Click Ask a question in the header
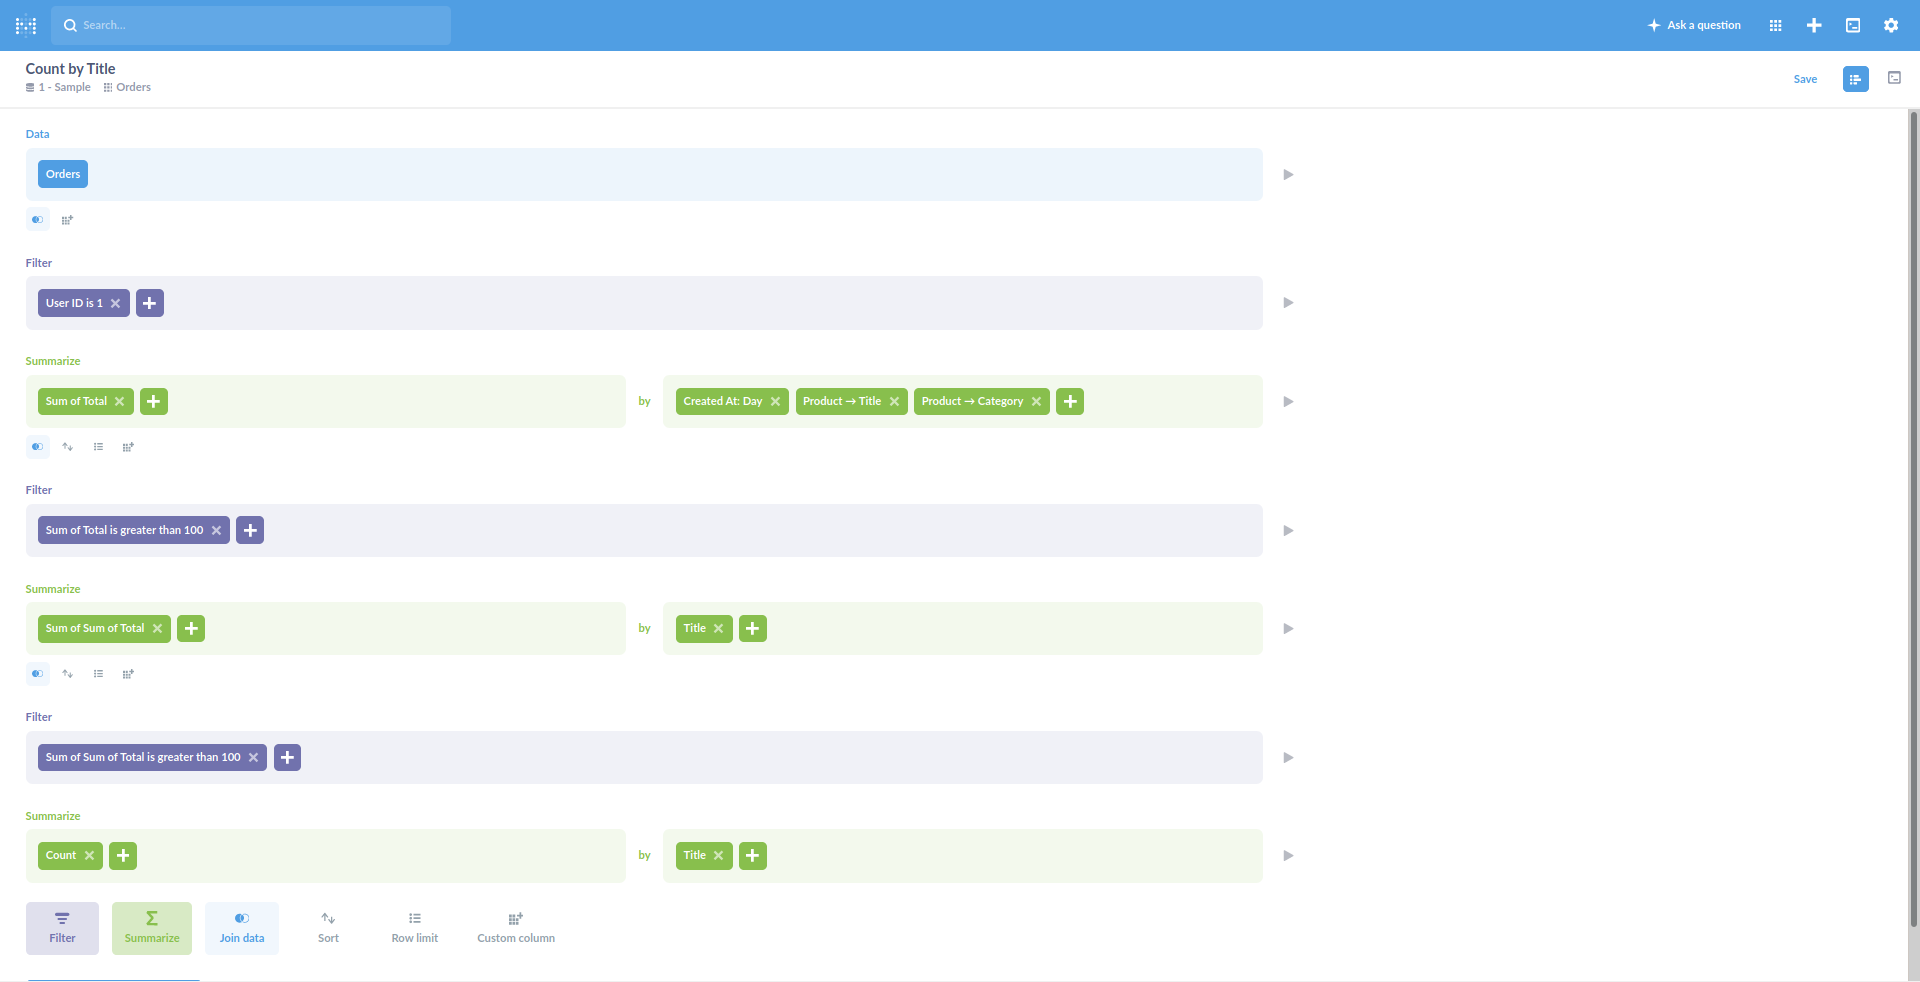Viewport: 1920px width, 982px height. 1694,25
